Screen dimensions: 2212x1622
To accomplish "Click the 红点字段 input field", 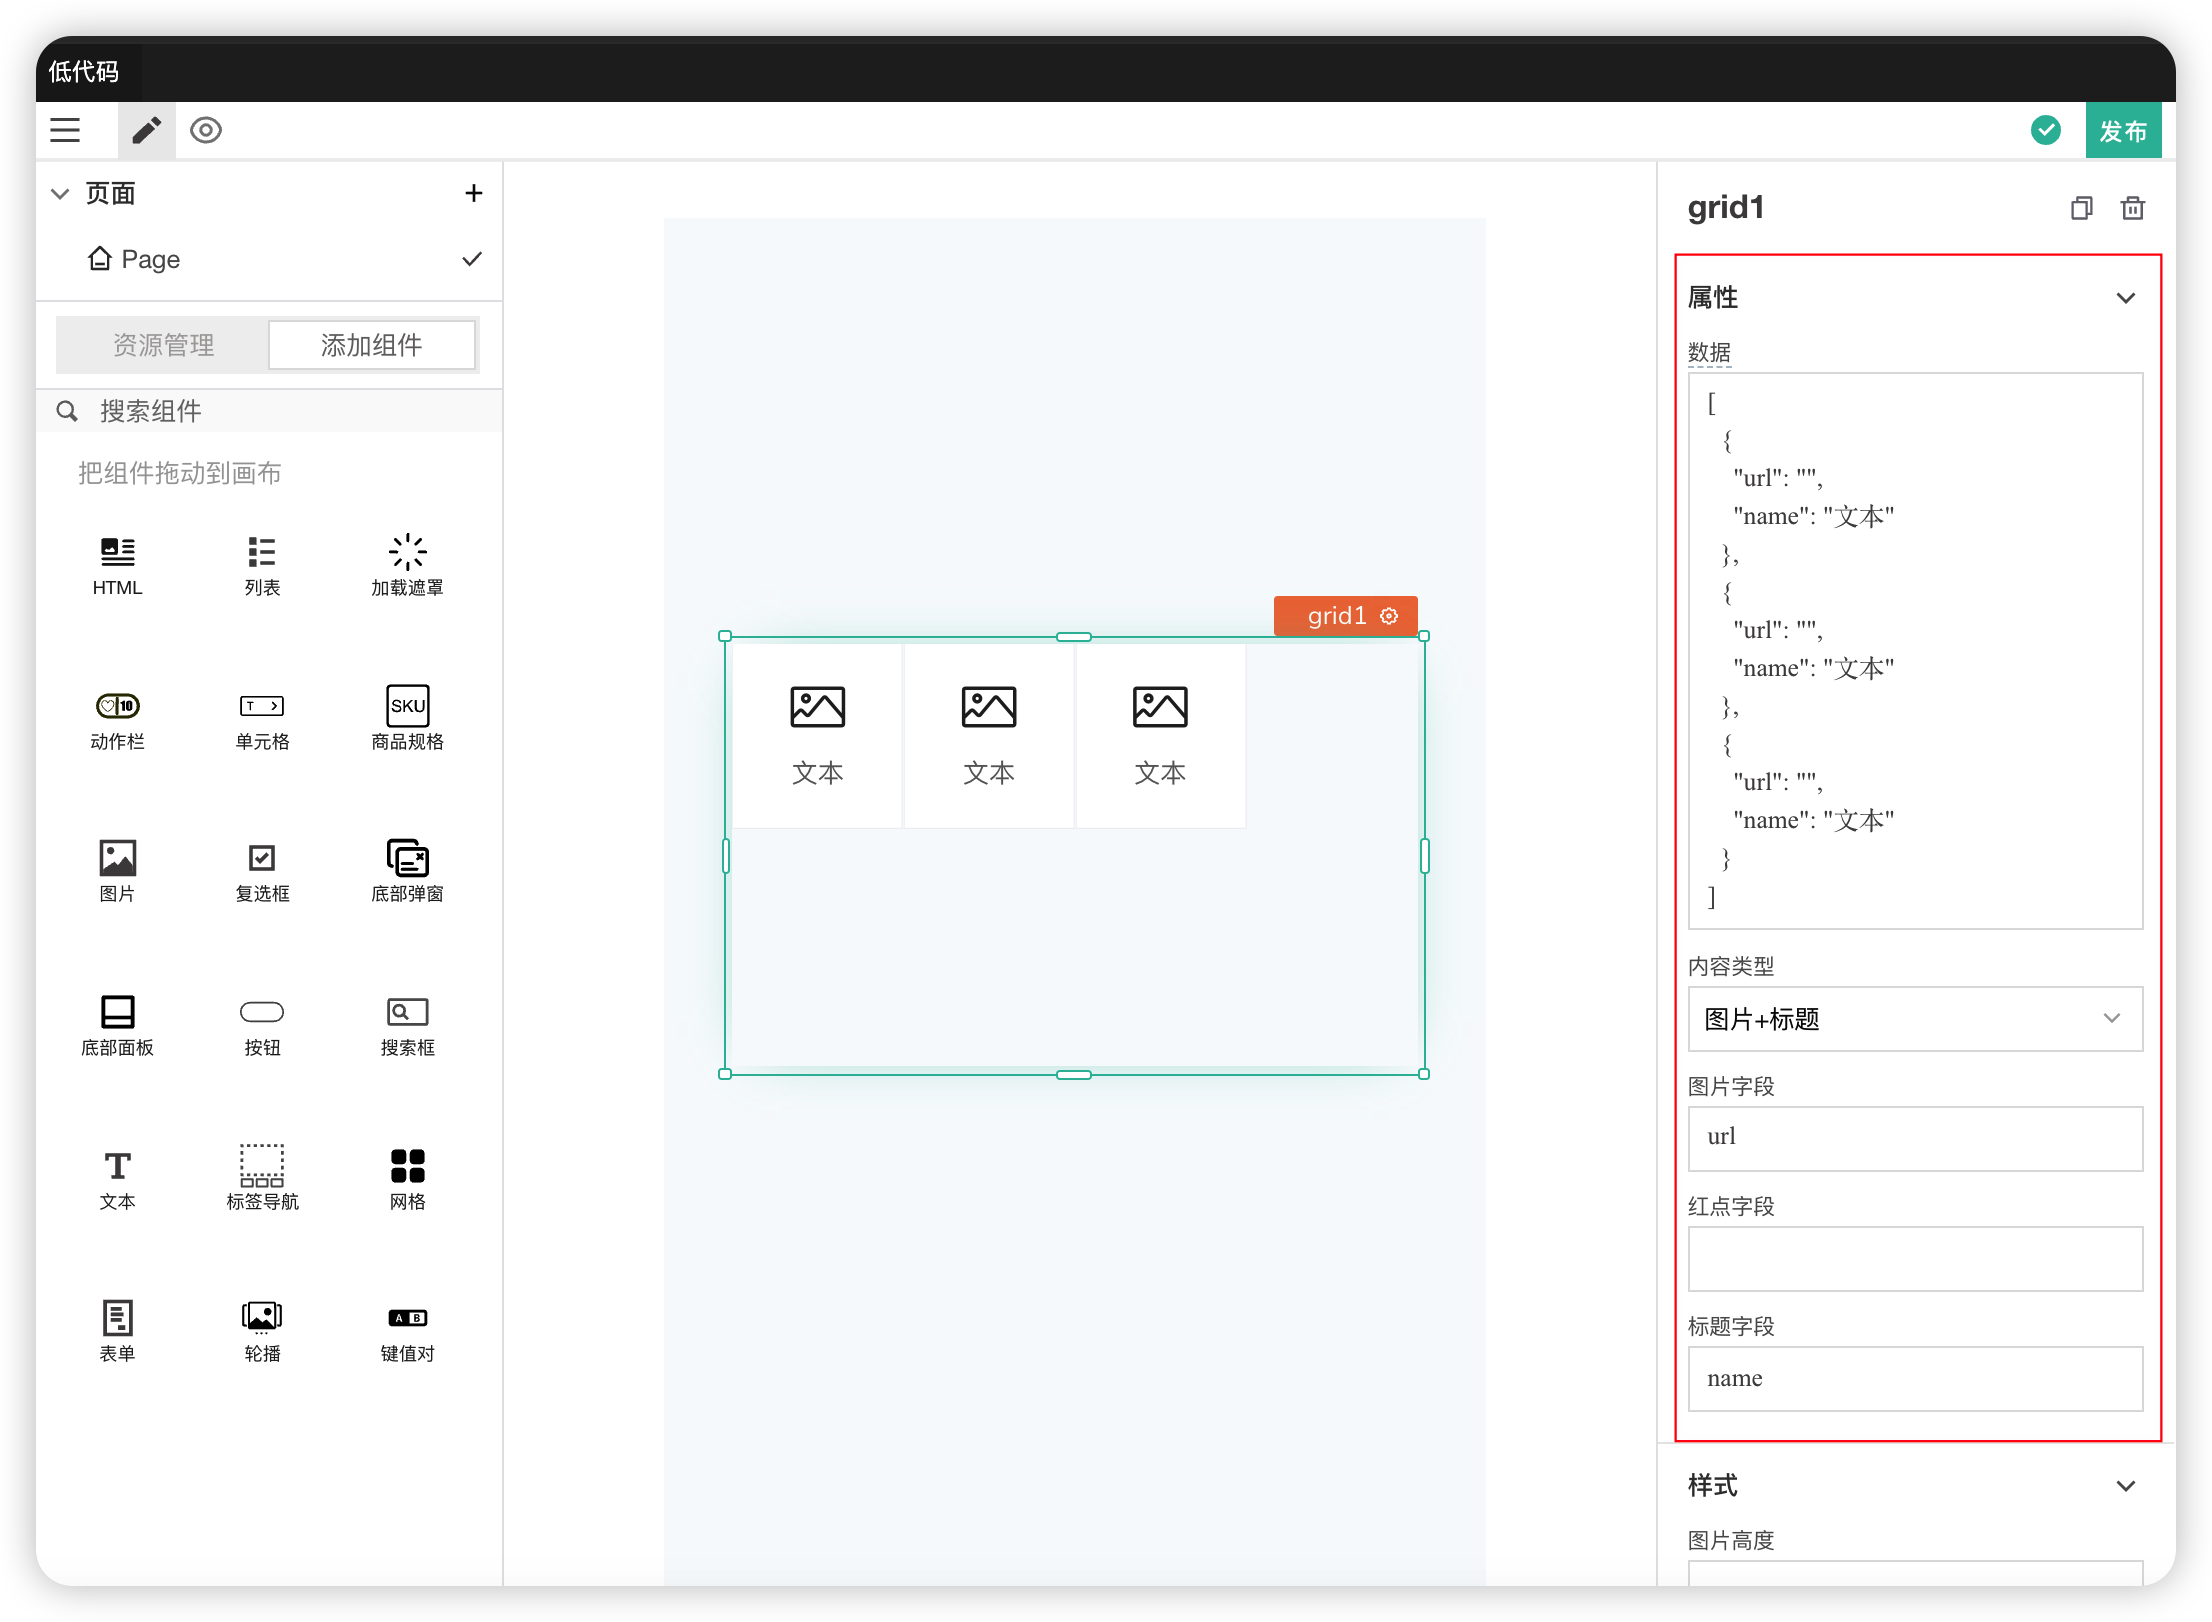I will coord(1914,1258).
